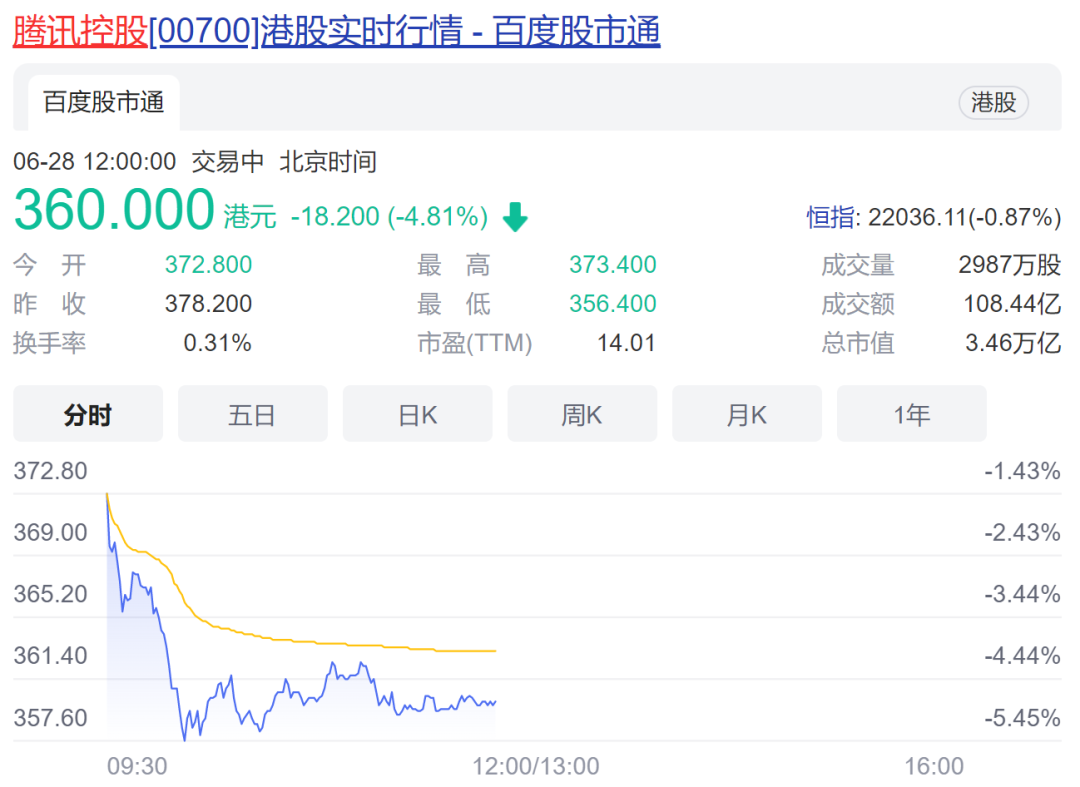The height and width of the screenshot is (787, 1080).
Task: Click the current price 360.000
Action: 114,211
